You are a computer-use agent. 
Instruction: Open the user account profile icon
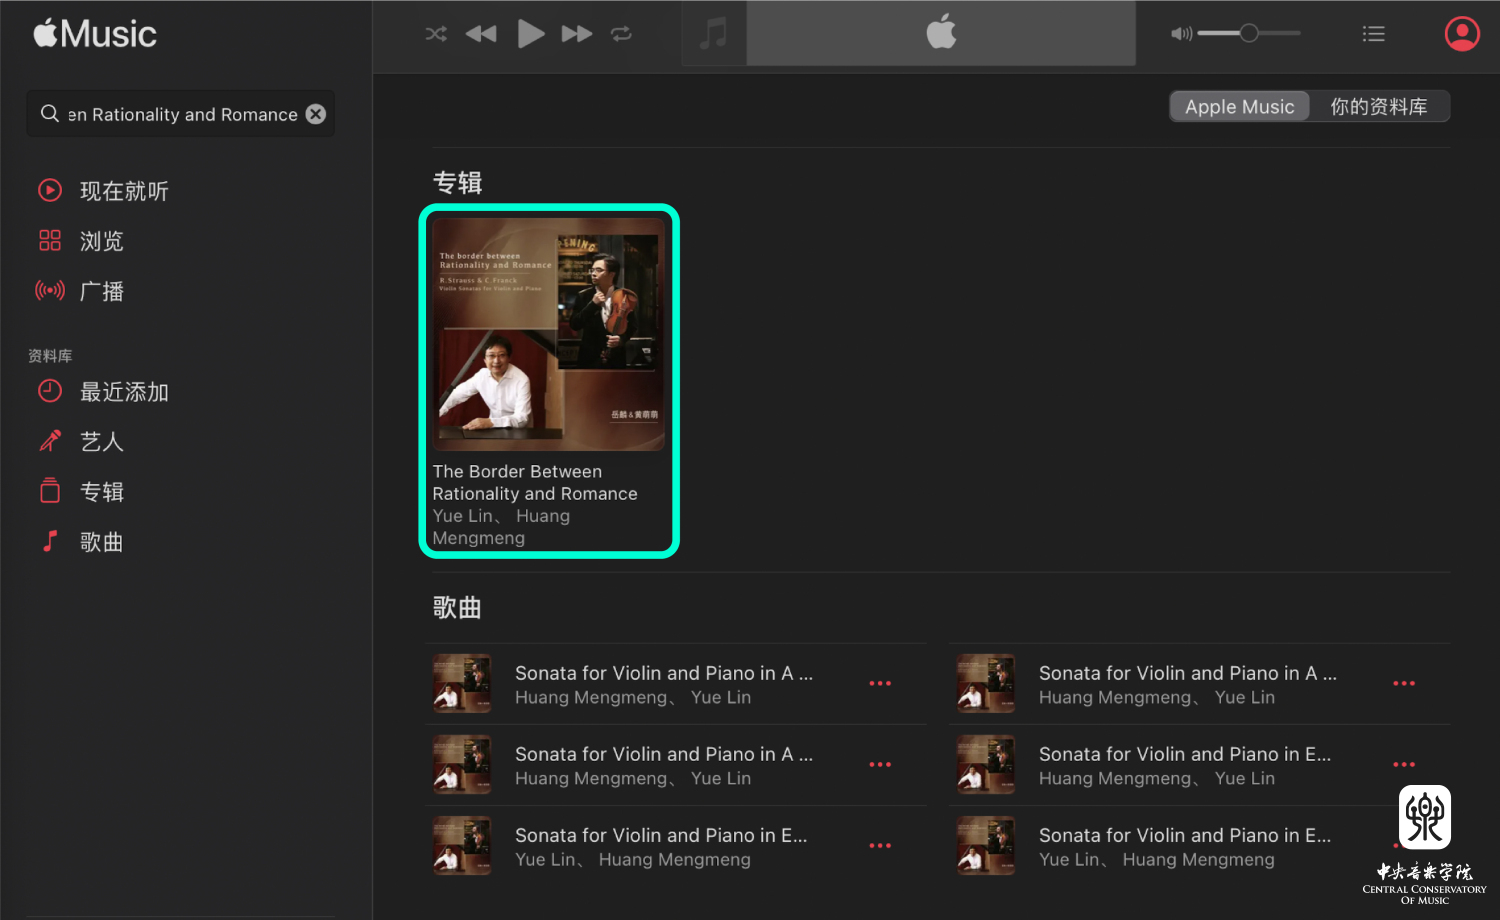1461,34
